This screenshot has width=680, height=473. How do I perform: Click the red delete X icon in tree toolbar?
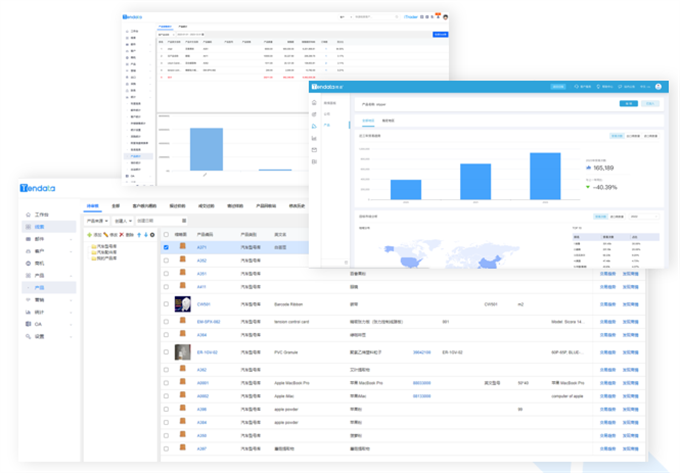tap(123, 234)
